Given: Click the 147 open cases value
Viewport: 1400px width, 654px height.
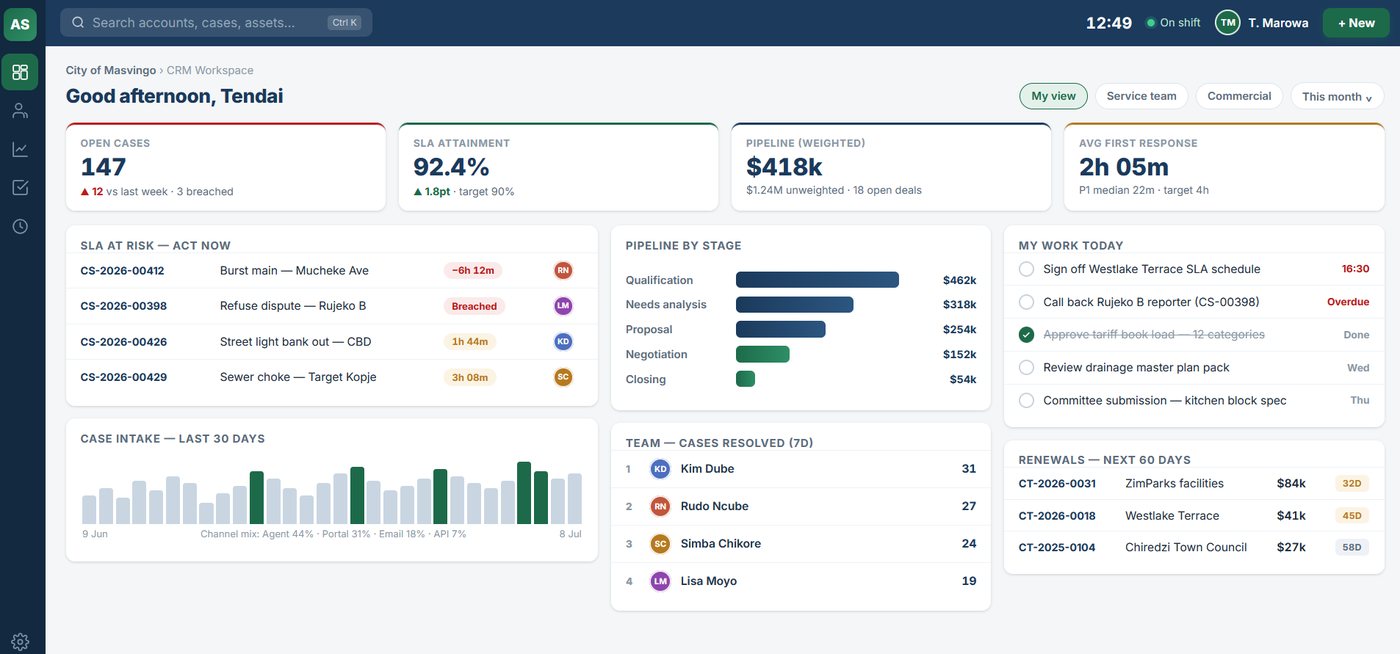Looking at the screenshot, I should pos(103,167).
